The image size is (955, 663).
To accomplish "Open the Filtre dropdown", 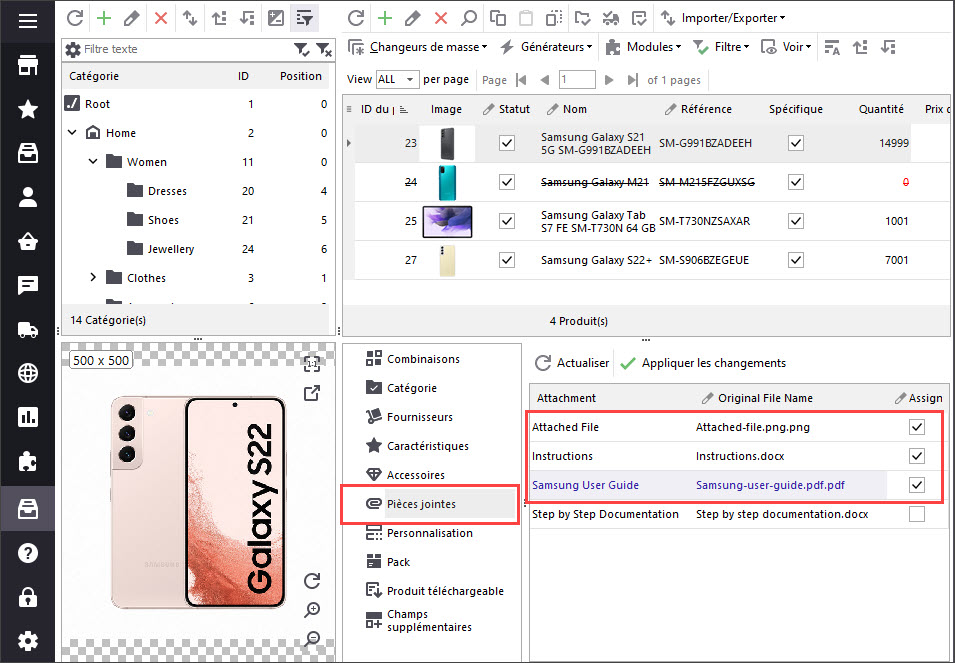I will click(722, 47).
